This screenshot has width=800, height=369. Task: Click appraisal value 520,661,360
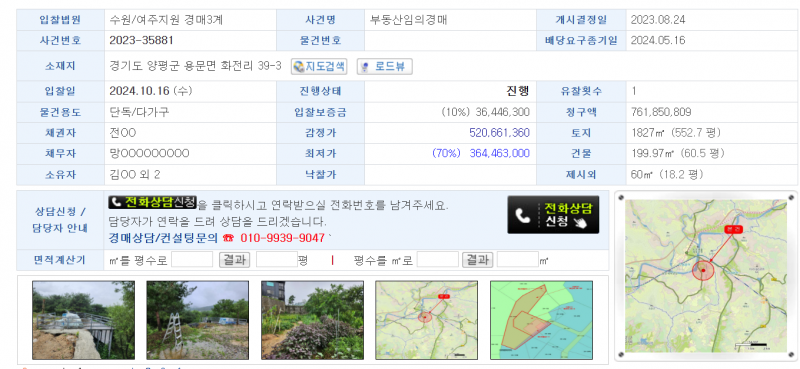pyautogui.click(x=499, y=133)
